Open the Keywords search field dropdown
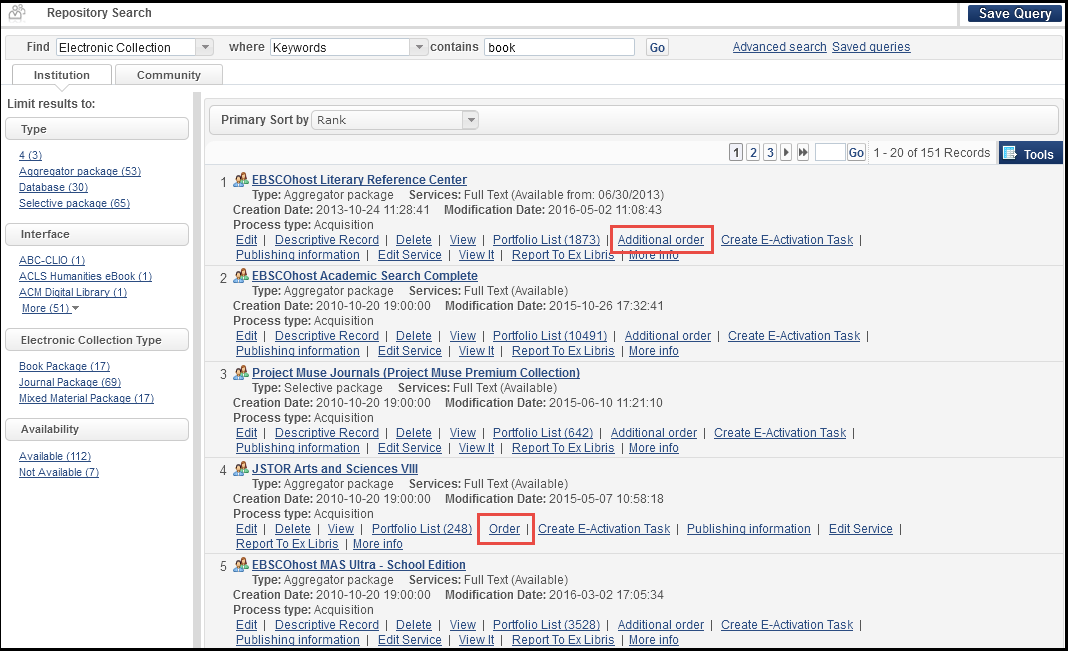 click(x=420, y=47)
